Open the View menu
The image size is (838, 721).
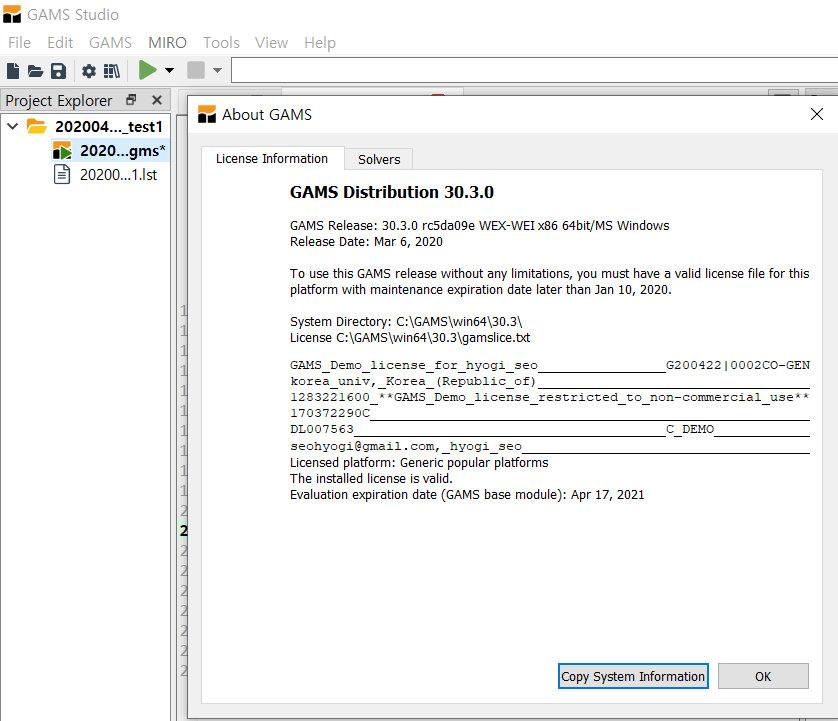coord(271,42)
